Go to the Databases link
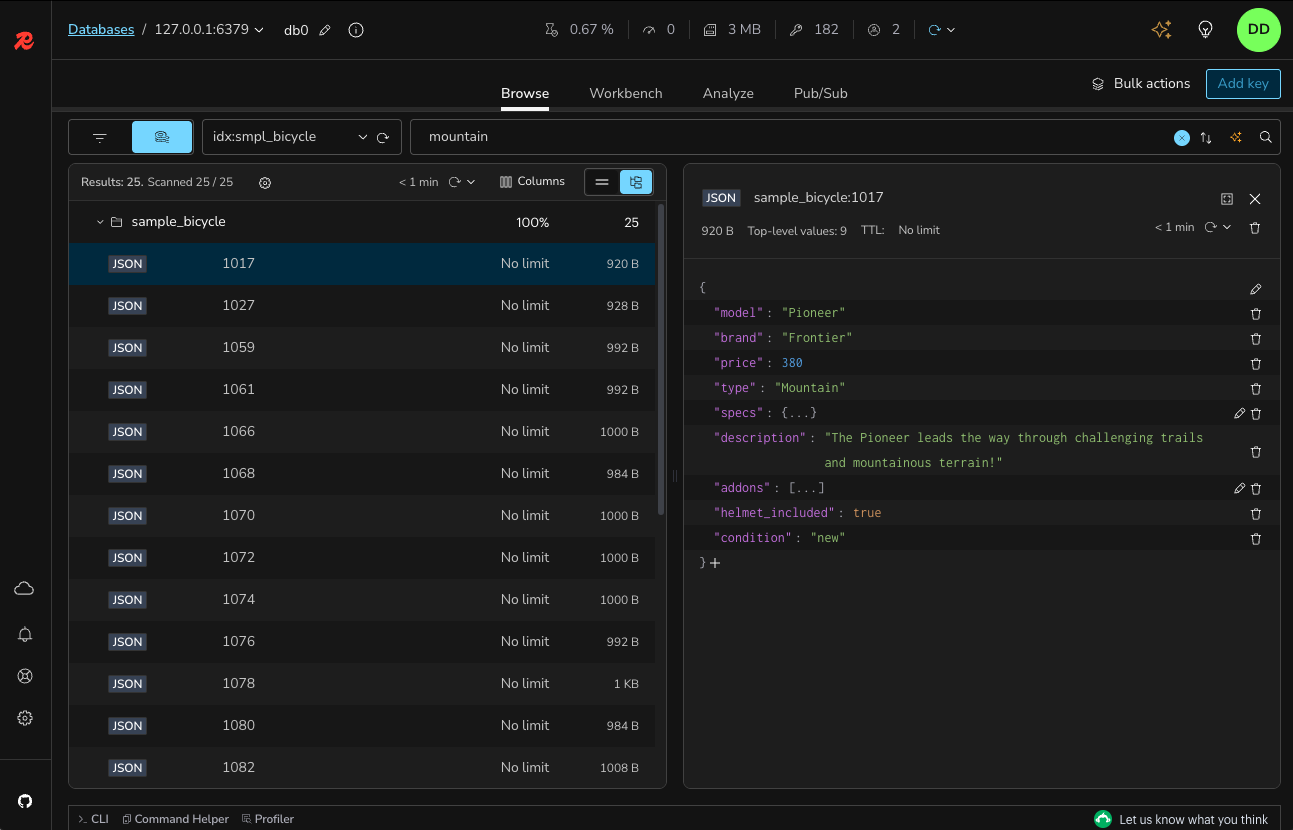Screen dimensions: 1293x830 click(x=101, y=30)
